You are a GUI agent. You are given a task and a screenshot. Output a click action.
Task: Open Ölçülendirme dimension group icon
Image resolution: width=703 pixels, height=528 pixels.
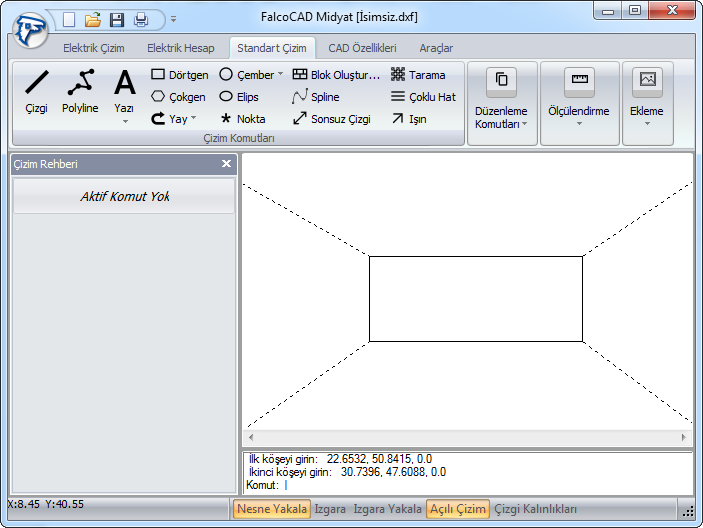click(x=579, y=82)
